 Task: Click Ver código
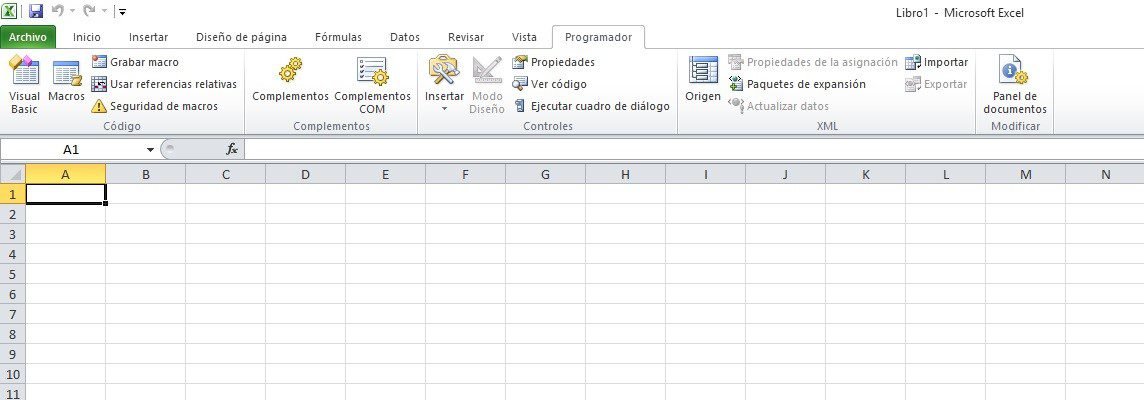(x=549, y=84)
